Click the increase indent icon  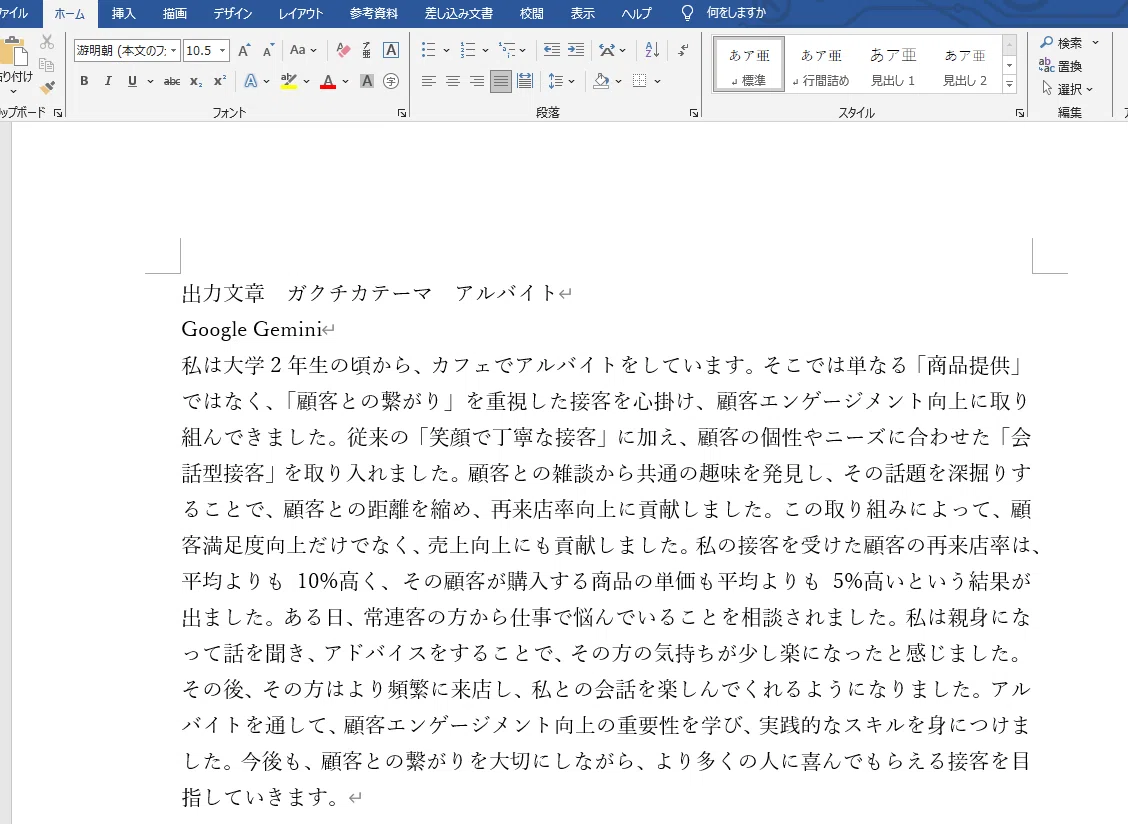(x=576, y=50)
